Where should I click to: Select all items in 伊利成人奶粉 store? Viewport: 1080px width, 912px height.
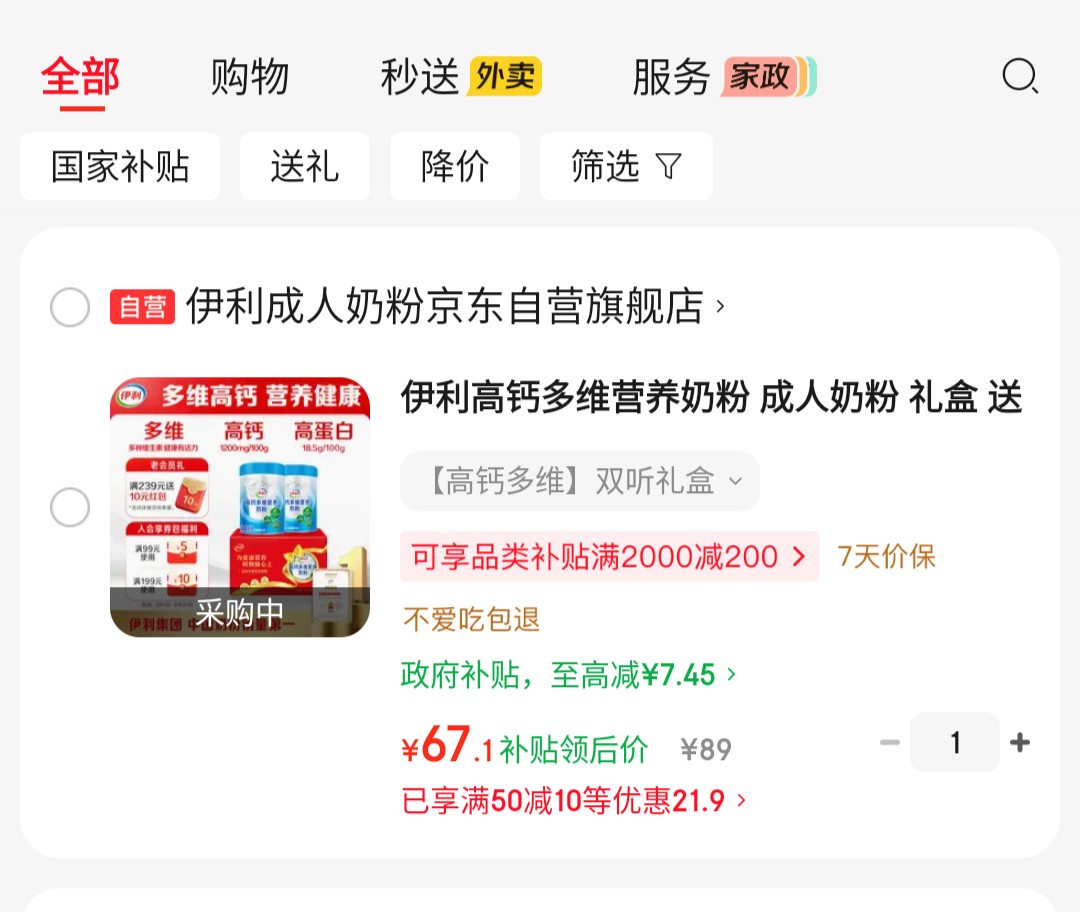coord(70,307)
